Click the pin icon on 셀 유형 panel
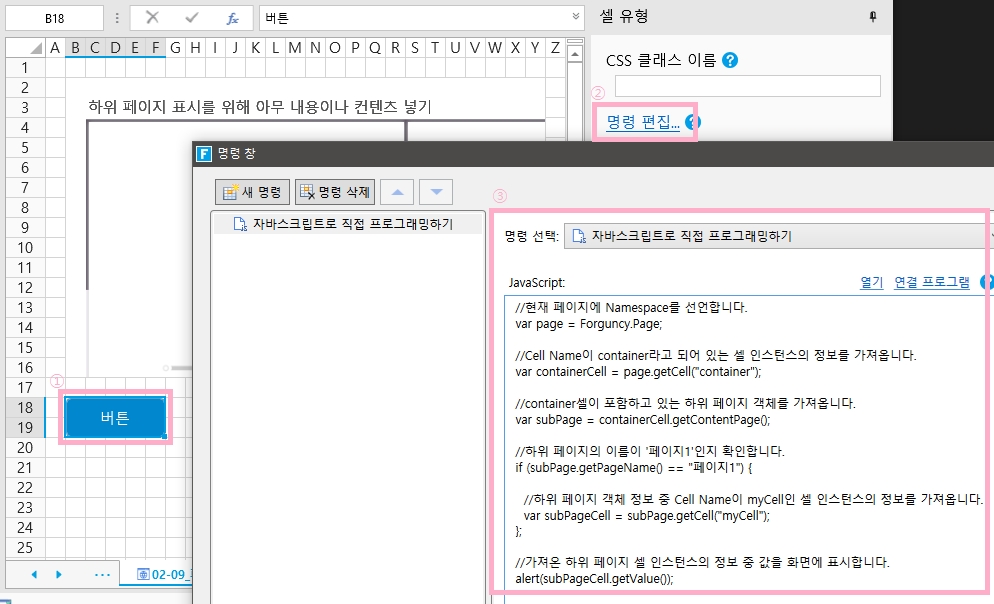 point(873,17)
